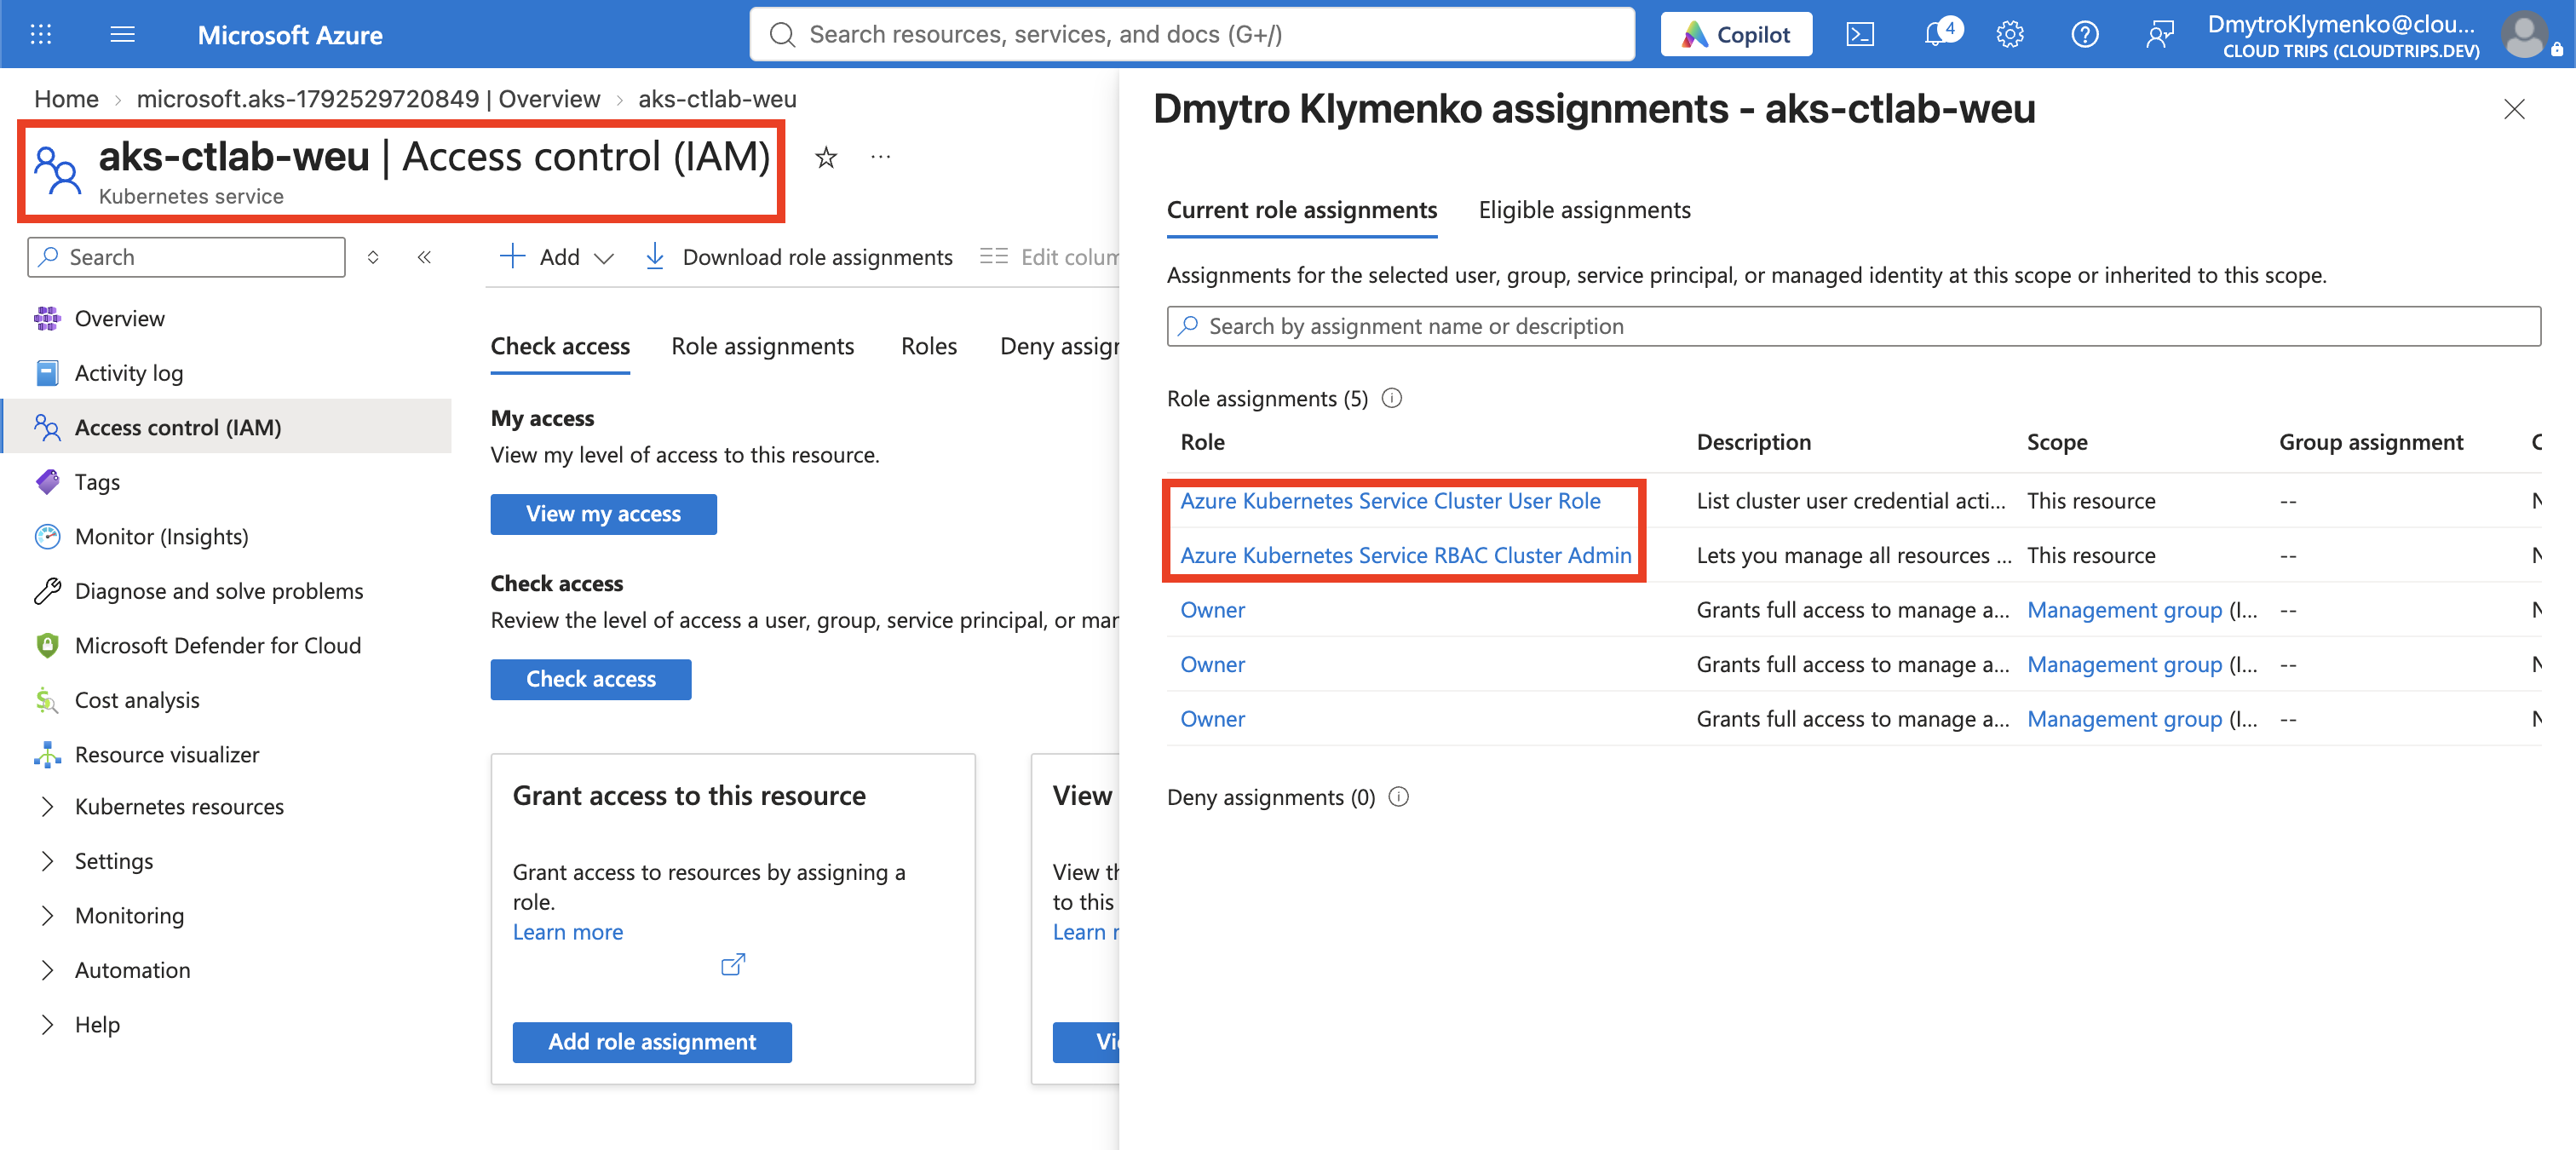Open Diagnose and solve problems
2576x1150 pixels.
(x=219, y=591)
